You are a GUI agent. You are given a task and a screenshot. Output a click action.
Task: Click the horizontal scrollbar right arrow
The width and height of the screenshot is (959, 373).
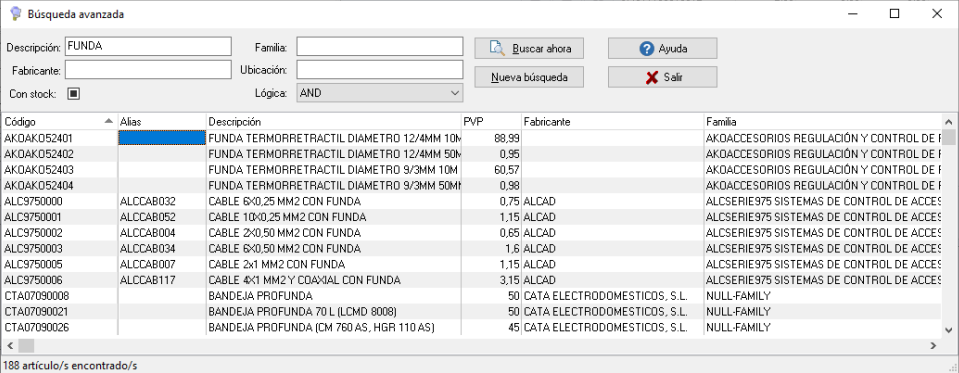click(x=934, y=346)
